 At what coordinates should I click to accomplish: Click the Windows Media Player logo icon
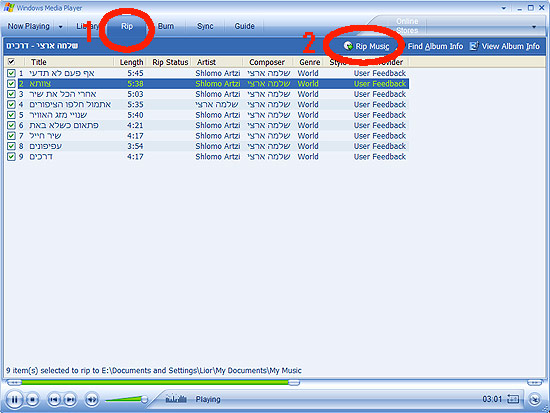(x=9, y=7)
